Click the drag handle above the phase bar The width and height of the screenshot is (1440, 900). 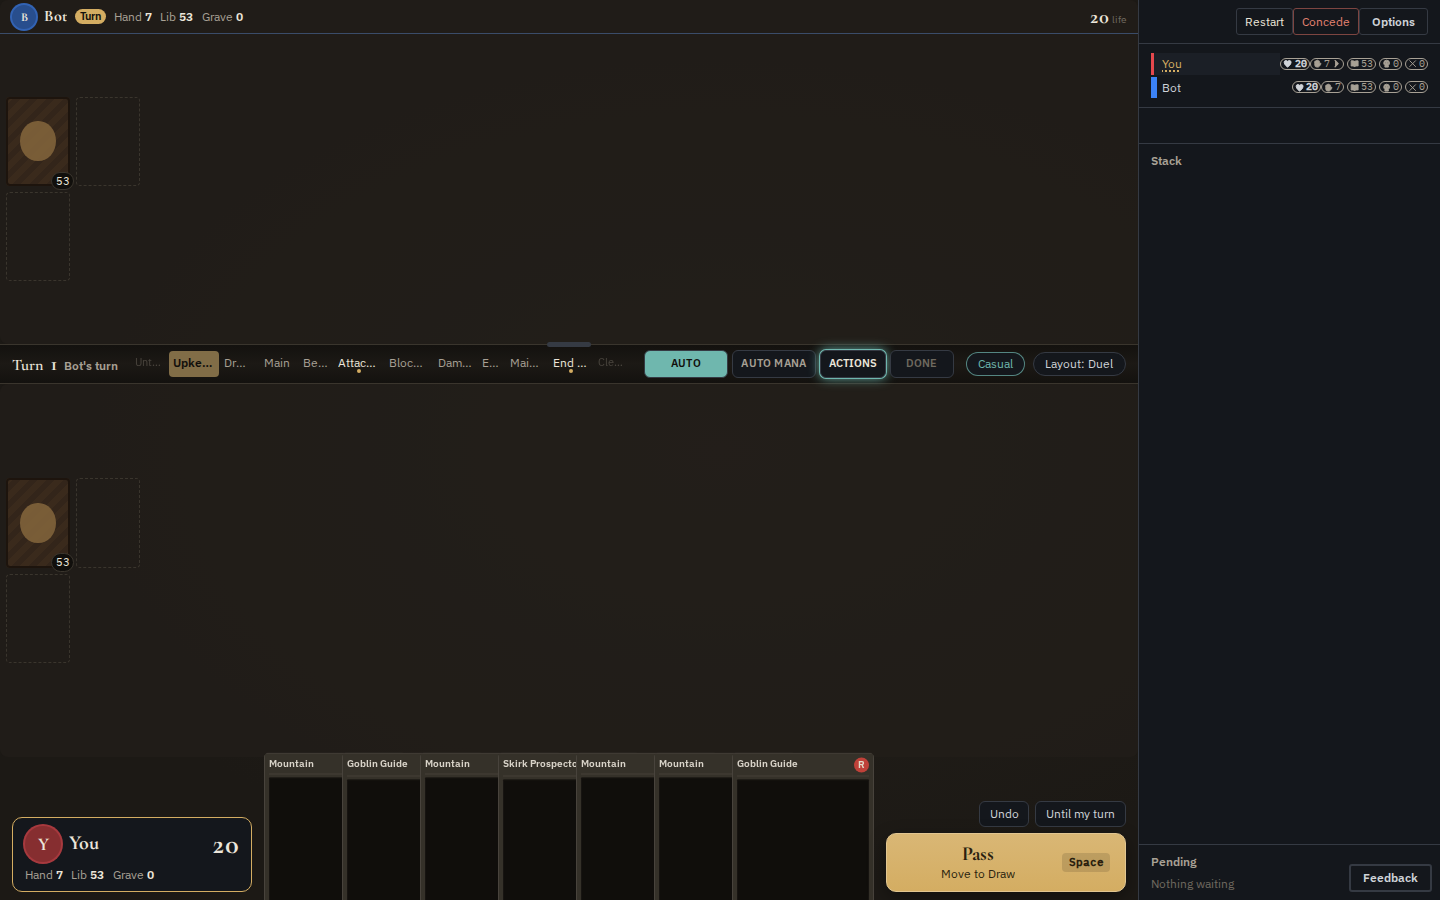pos(569,344)
